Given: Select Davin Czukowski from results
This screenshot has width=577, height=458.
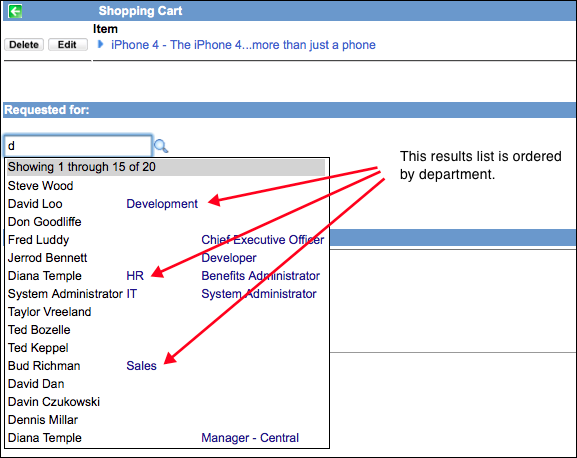Looking at the screenshot, I should point(166,402).
